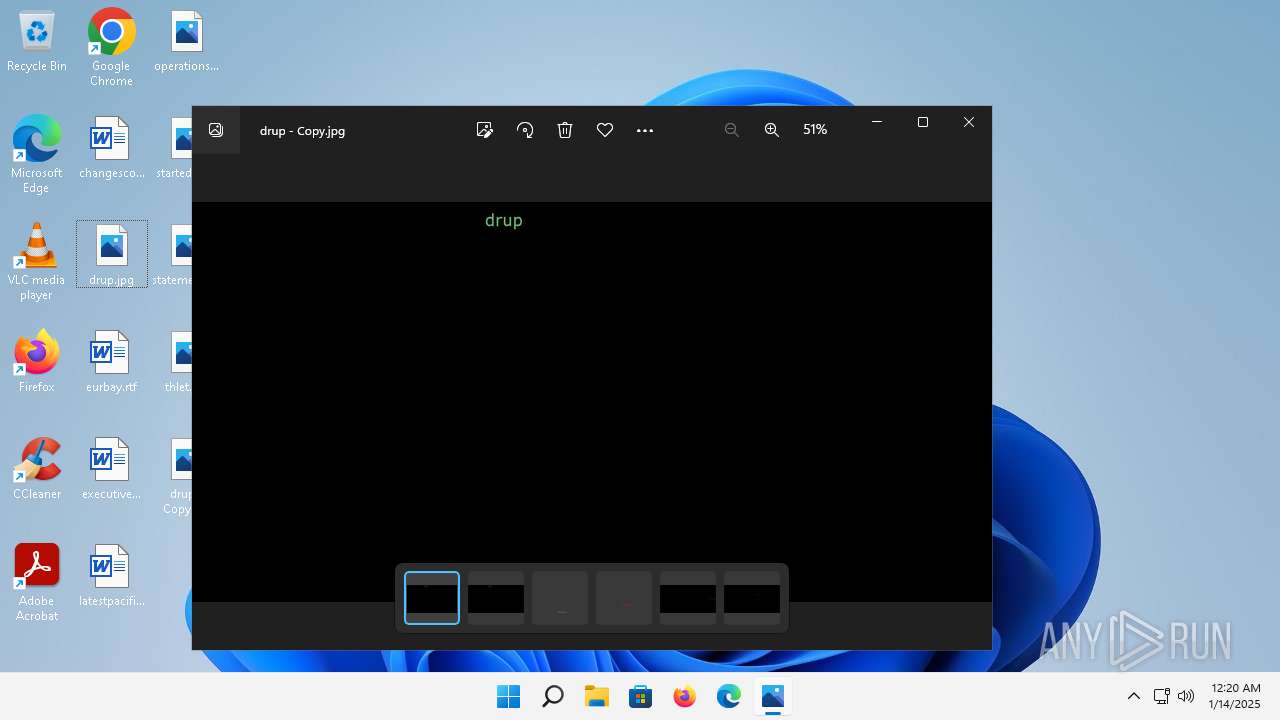Open Adobe Acrobat desktop shortcut
The height and width of the screenshot is (720, 1280).
[x=37, y=583]
